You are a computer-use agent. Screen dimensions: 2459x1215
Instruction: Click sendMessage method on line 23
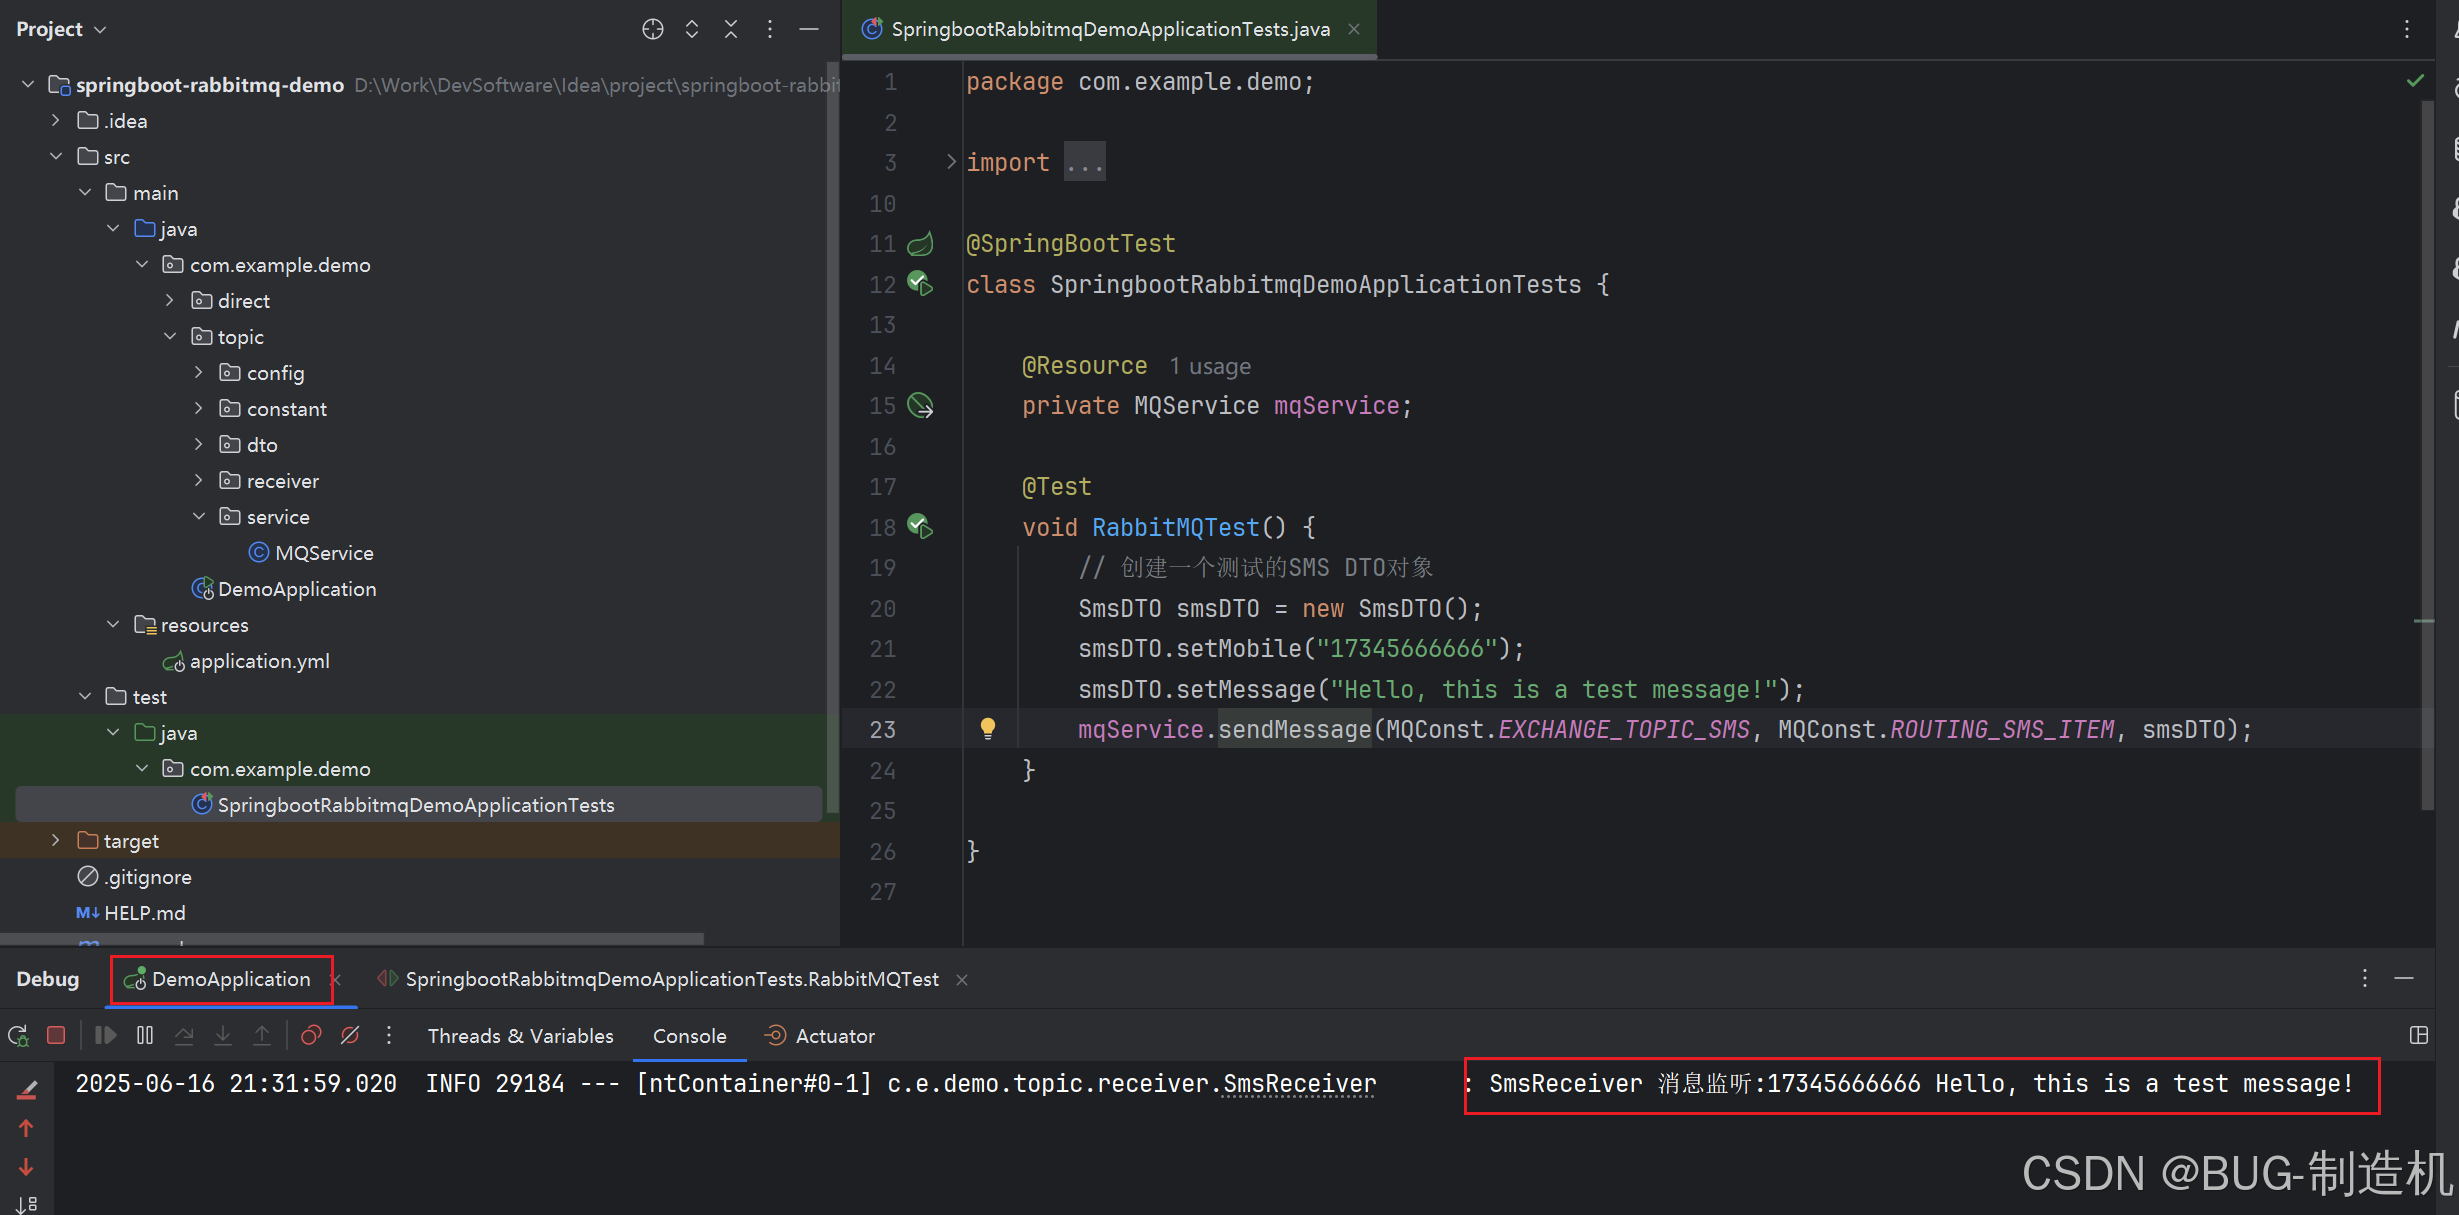click(1294, 729)
